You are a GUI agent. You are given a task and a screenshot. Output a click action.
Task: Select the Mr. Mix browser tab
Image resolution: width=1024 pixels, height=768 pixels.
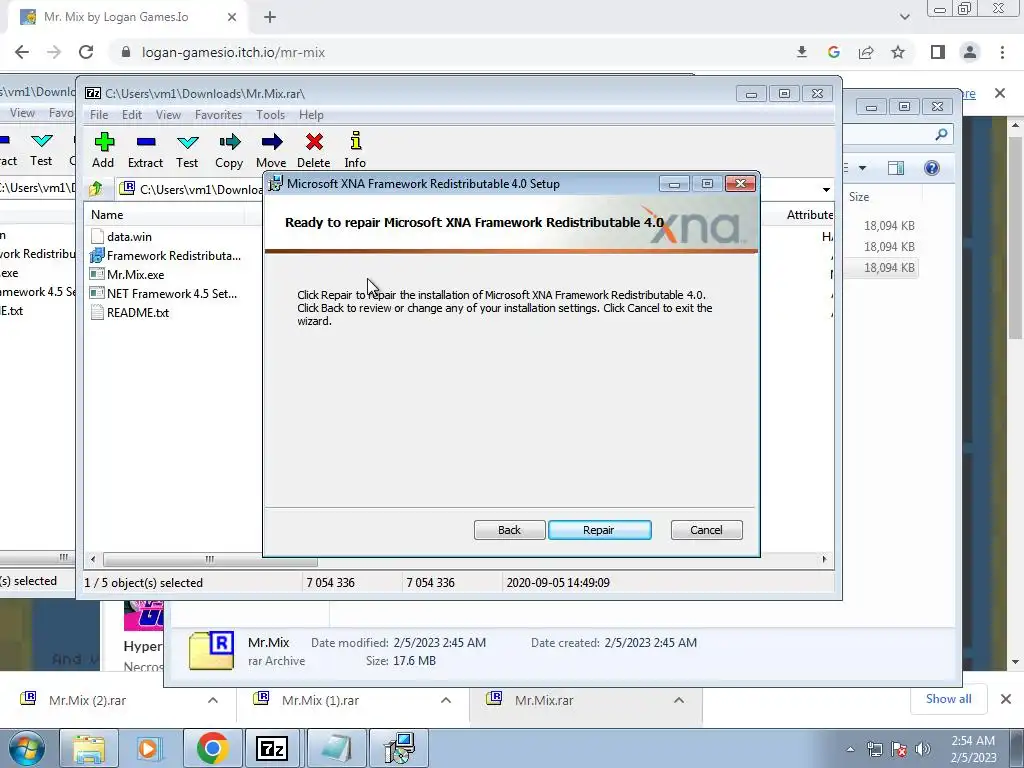tap(128, 17)
